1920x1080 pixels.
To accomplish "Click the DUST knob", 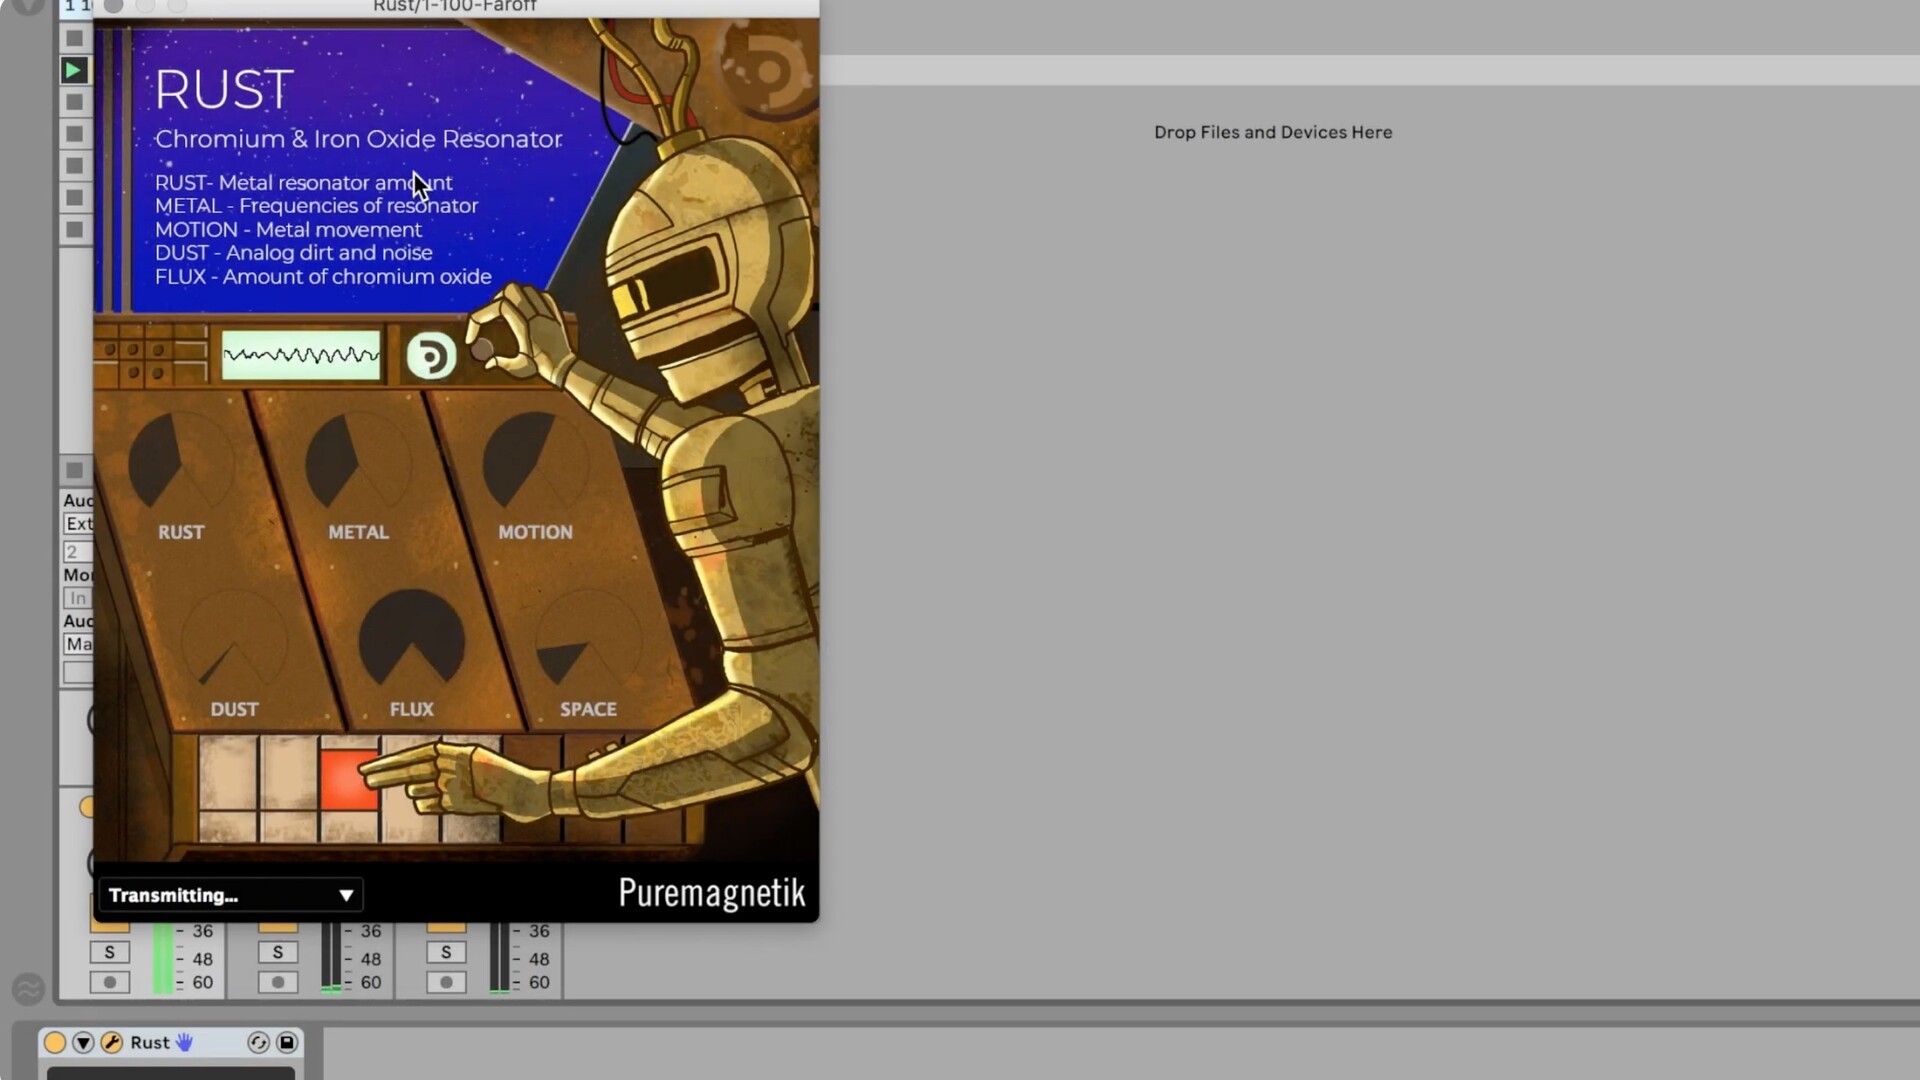I will coord(234,640).
